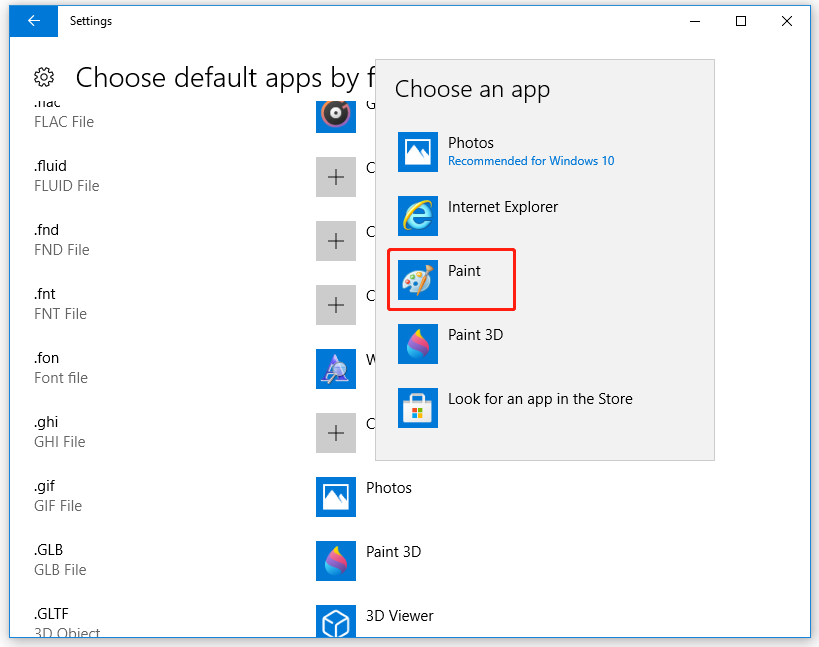Click GIF File description text

click(x=58, y=506)
